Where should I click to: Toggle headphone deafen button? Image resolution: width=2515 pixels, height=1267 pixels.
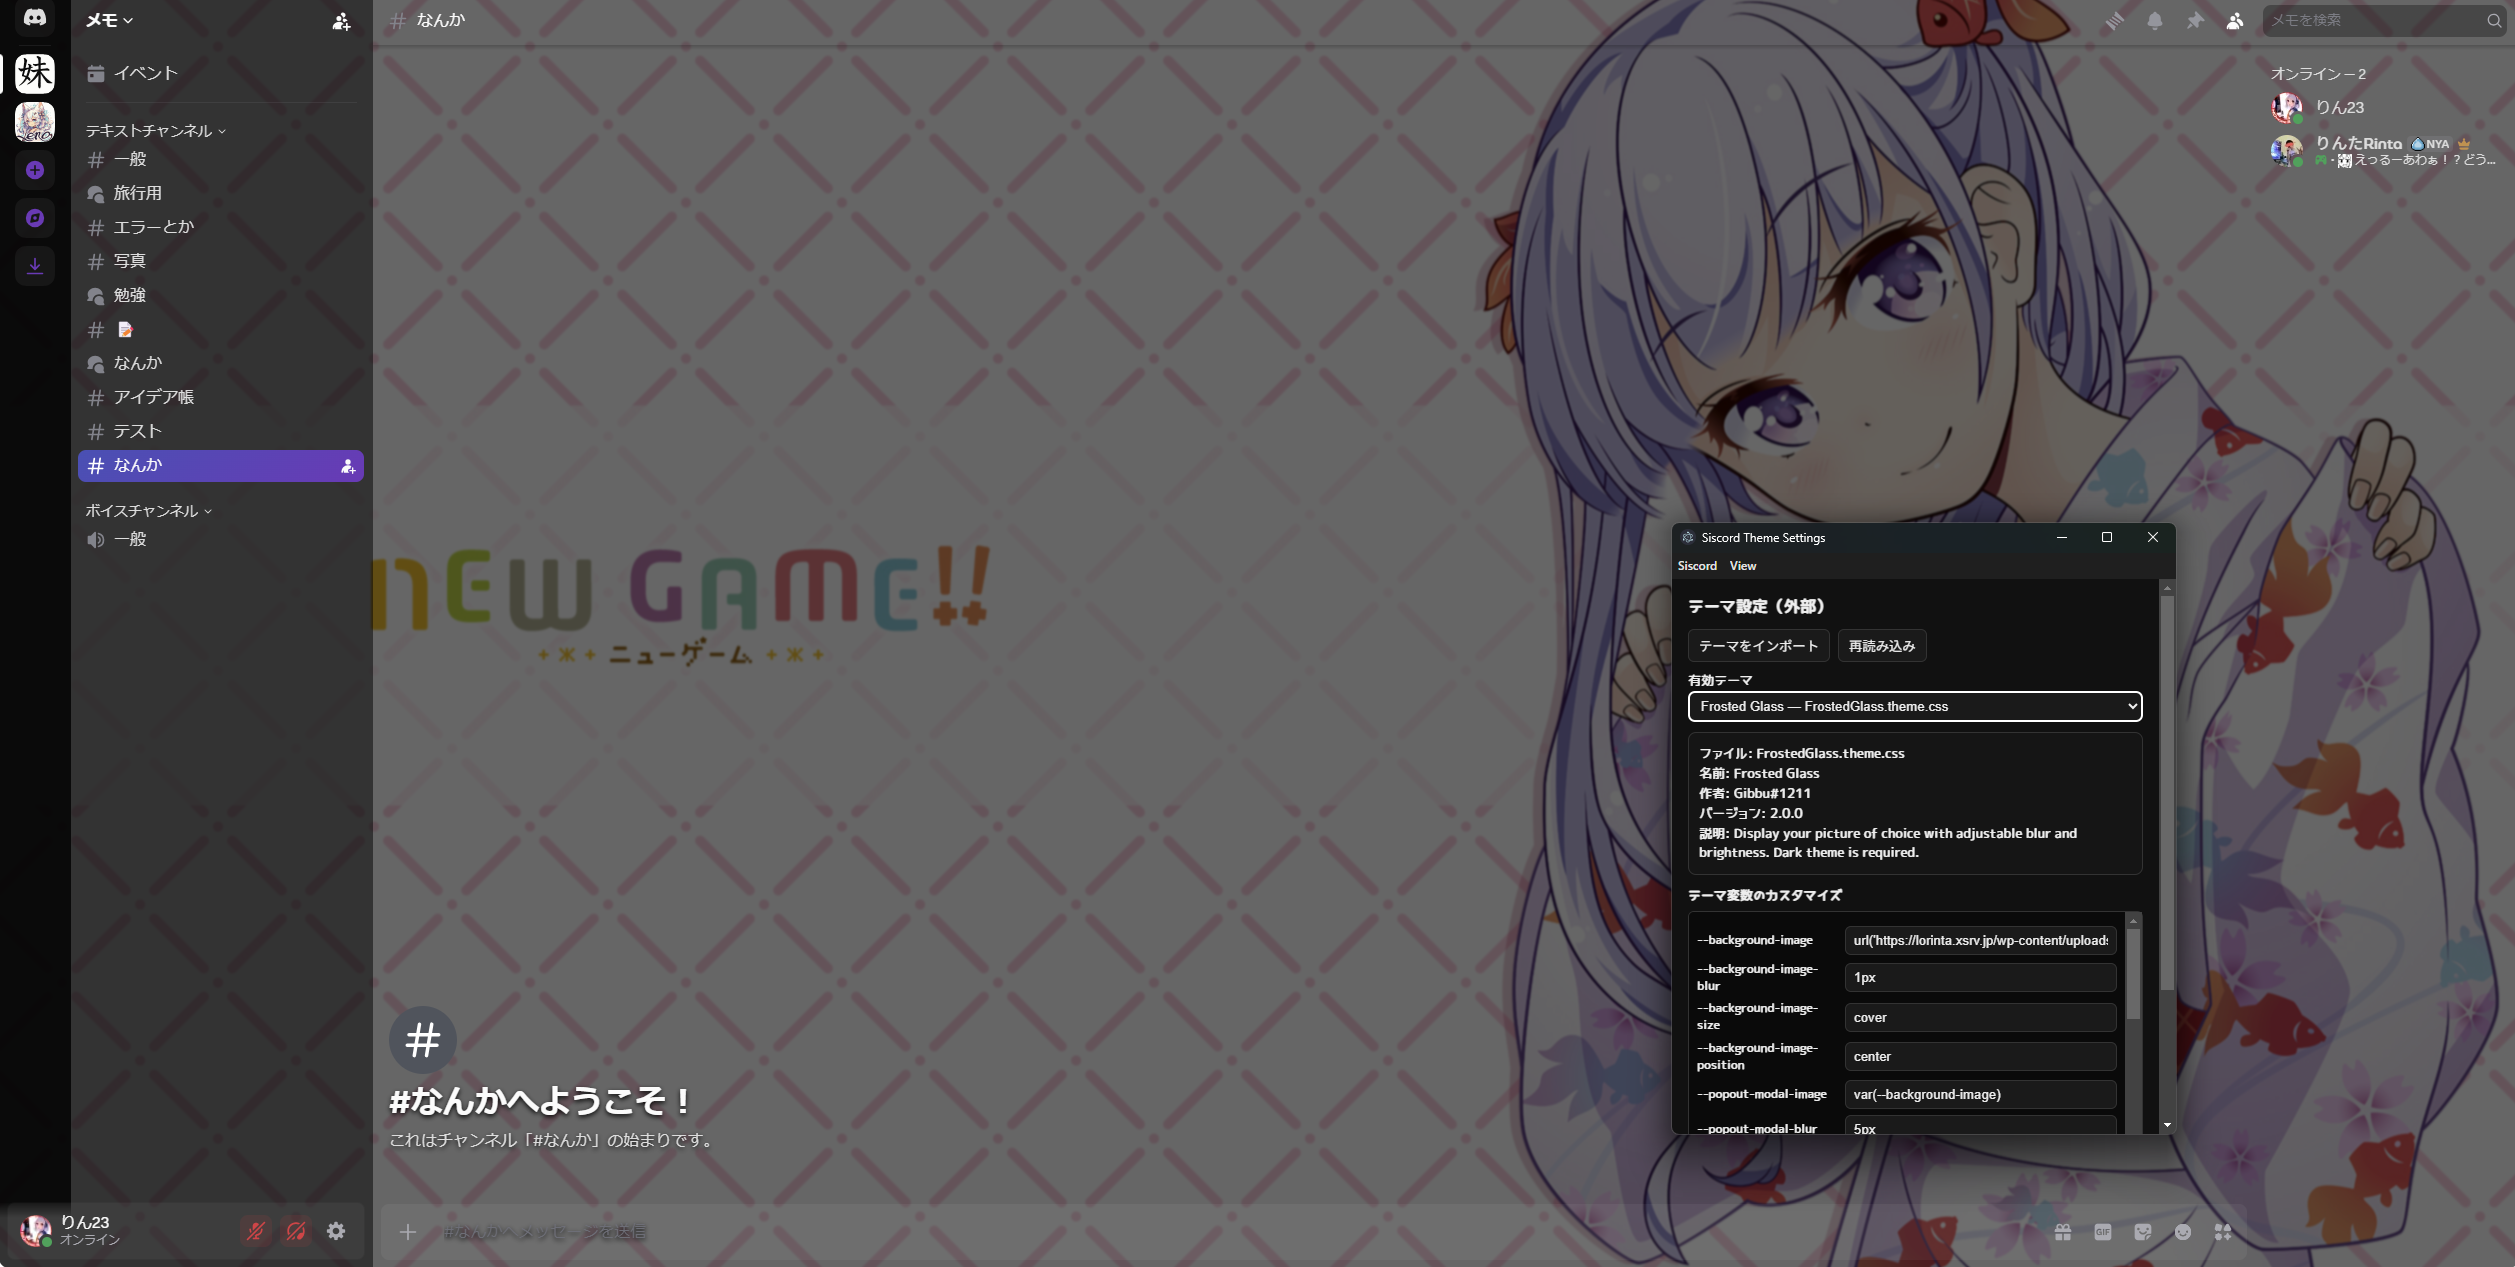296,1231
